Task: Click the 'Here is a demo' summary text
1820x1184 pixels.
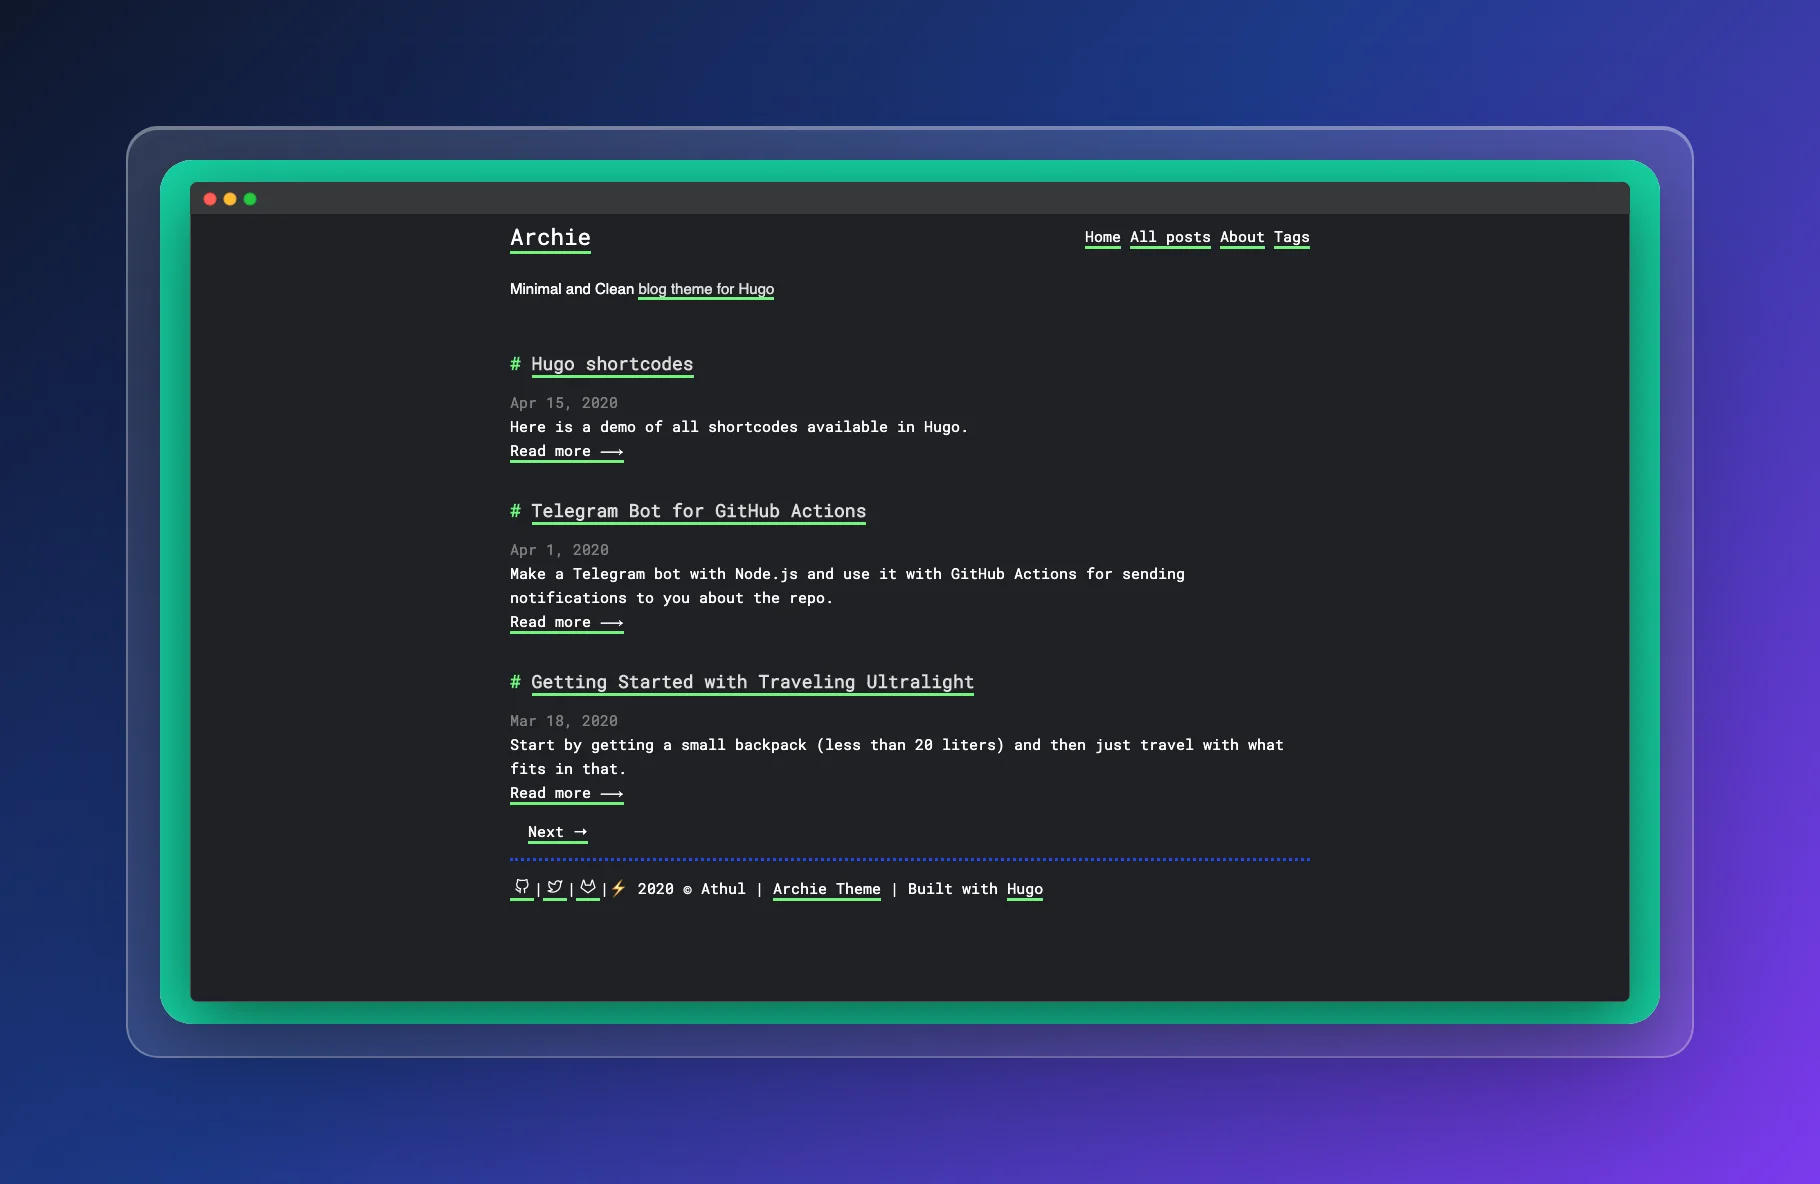Action: click(x=739, y=427)
